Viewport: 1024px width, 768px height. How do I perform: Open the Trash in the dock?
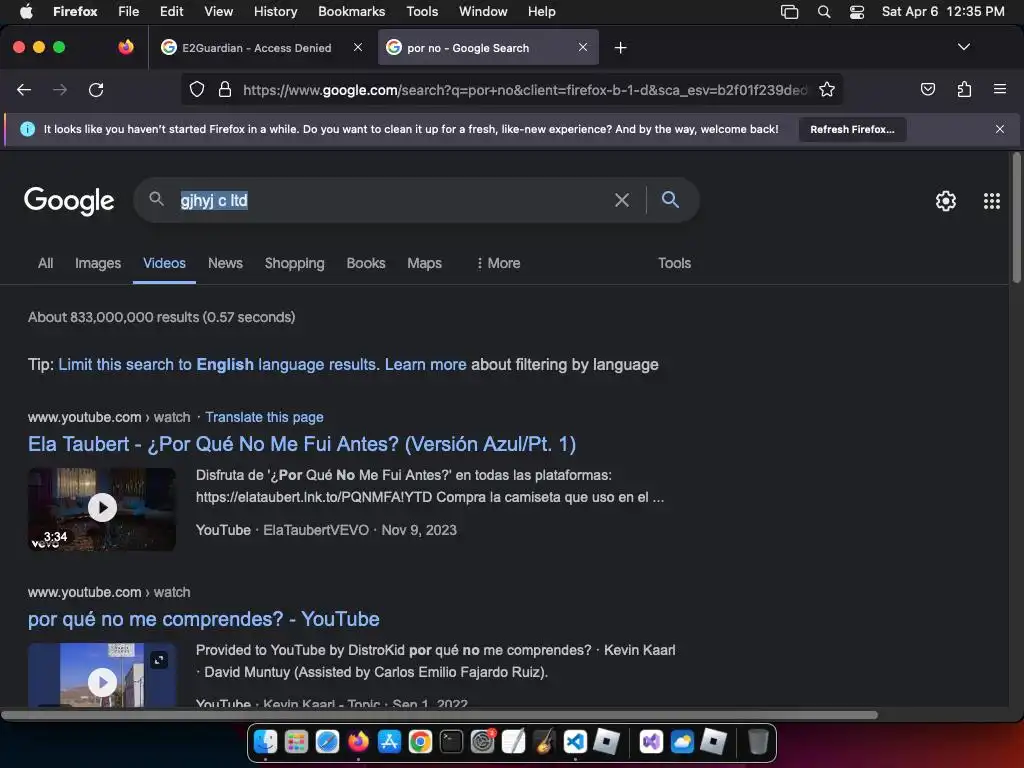(x=758, y=742)
